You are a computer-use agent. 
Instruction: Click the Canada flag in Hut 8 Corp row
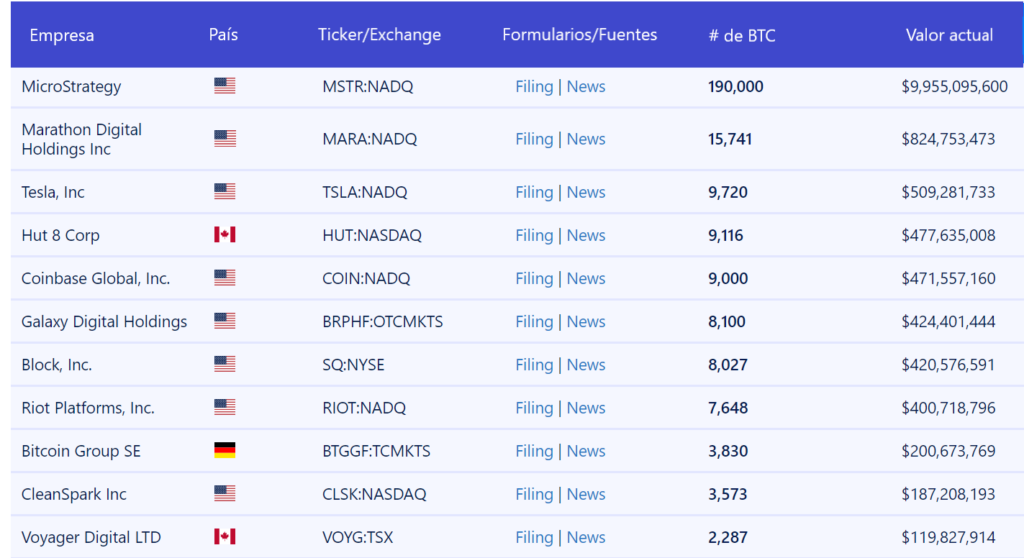pos(225,235)
